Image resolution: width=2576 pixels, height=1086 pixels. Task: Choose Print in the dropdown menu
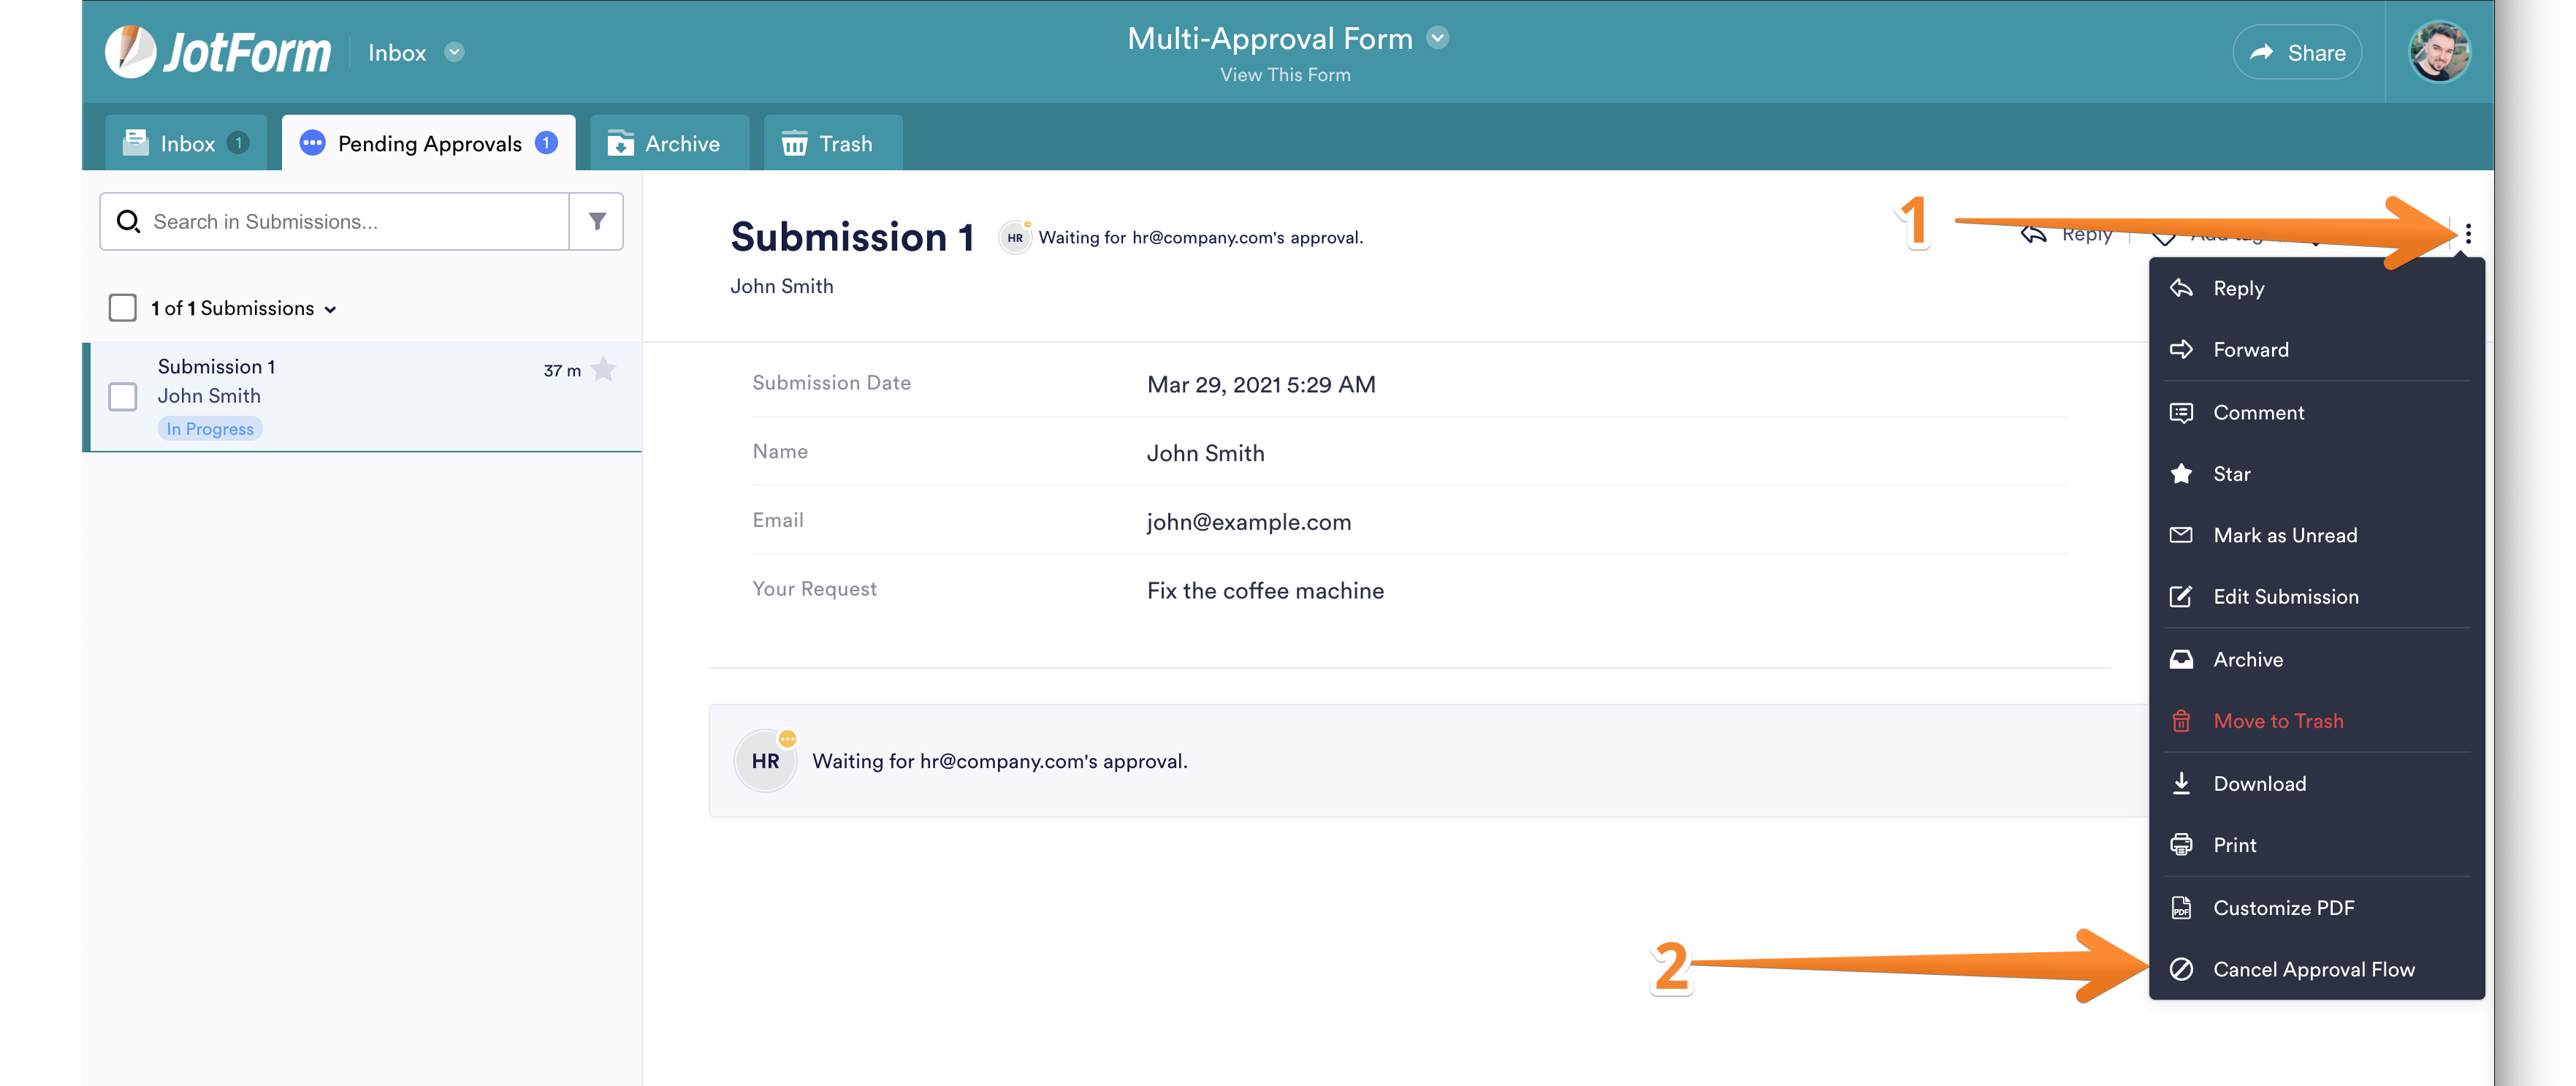click(x=2316, y=844)
